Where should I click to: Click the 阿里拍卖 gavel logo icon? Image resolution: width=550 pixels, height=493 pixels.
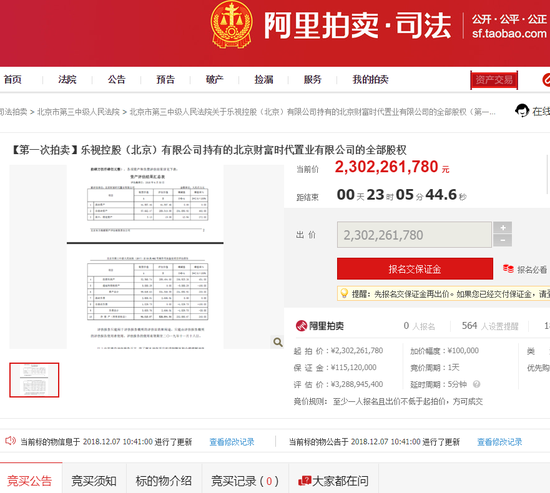(x=301, y=326)
